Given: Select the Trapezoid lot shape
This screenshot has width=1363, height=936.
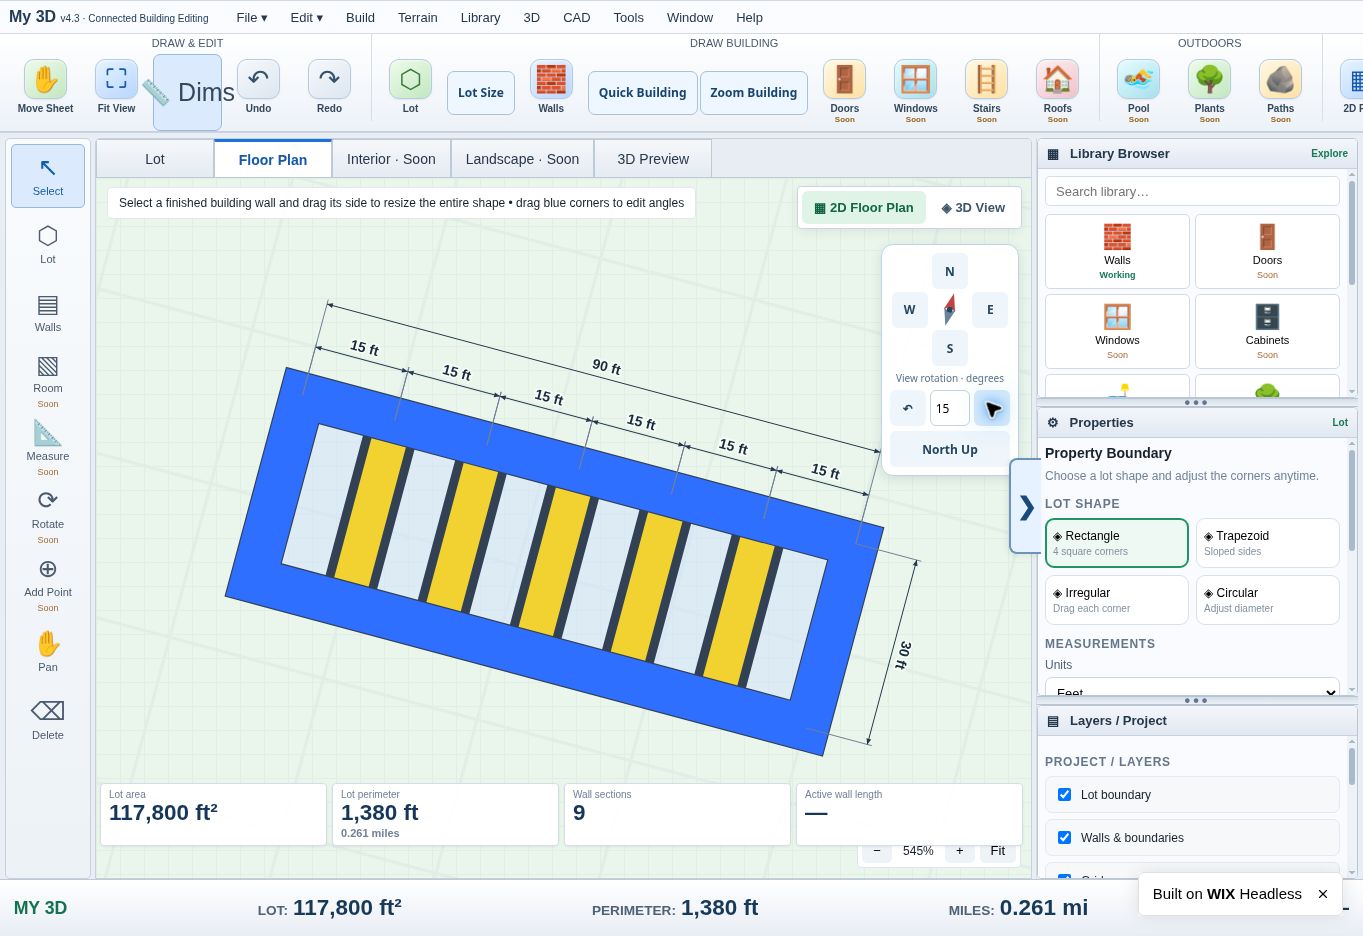Looking at the screenshot, I should (x=1268, y=543).
